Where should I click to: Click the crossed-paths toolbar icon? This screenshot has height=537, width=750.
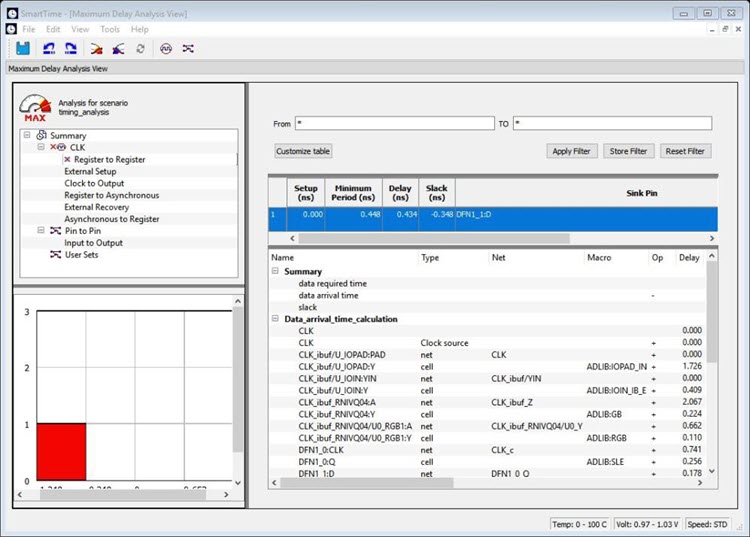pyautogui.click(x=188, y=48)
